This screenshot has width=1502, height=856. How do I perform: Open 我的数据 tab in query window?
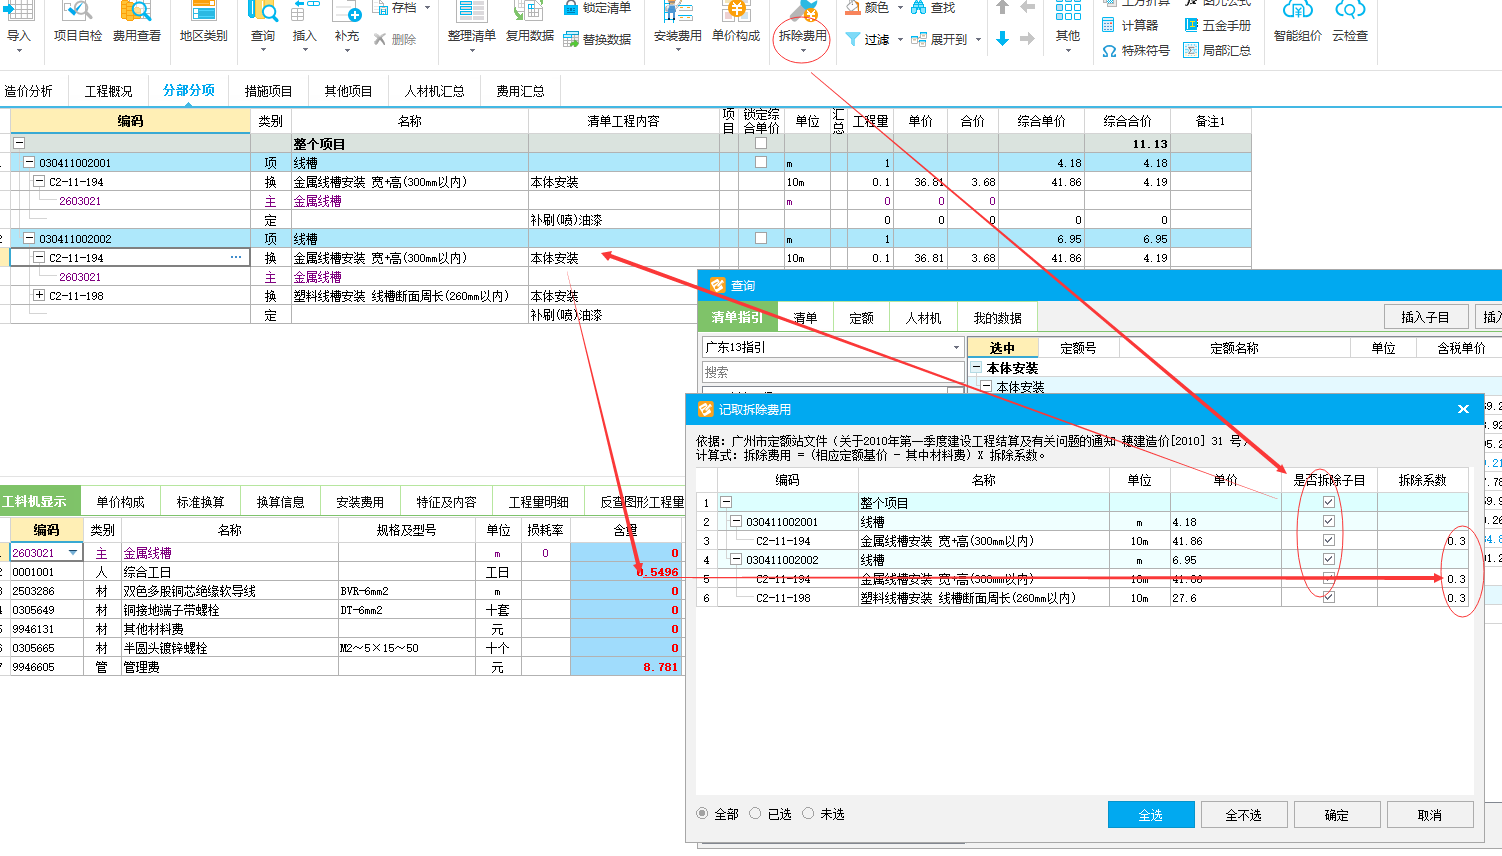click(998, 318)
